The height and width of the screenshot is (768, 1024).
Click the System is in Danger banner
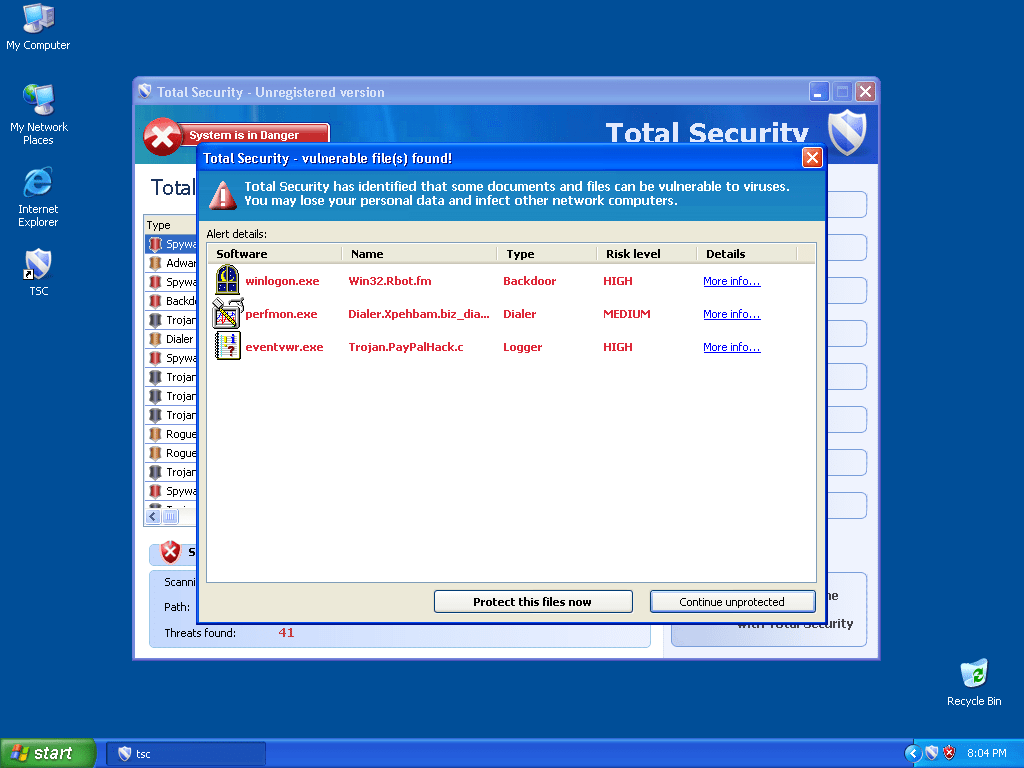[x=253, y=135]
